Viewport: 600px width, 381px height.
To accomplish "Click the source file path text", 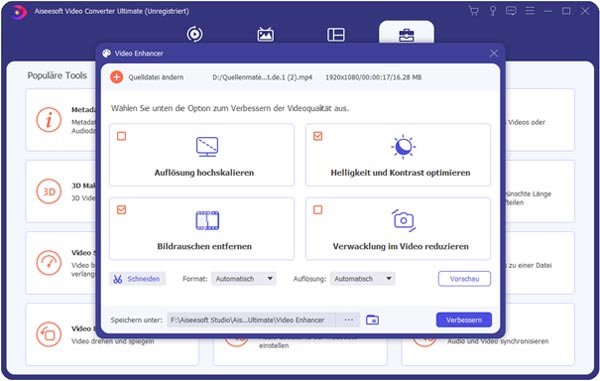I will (x=262, y=77).
